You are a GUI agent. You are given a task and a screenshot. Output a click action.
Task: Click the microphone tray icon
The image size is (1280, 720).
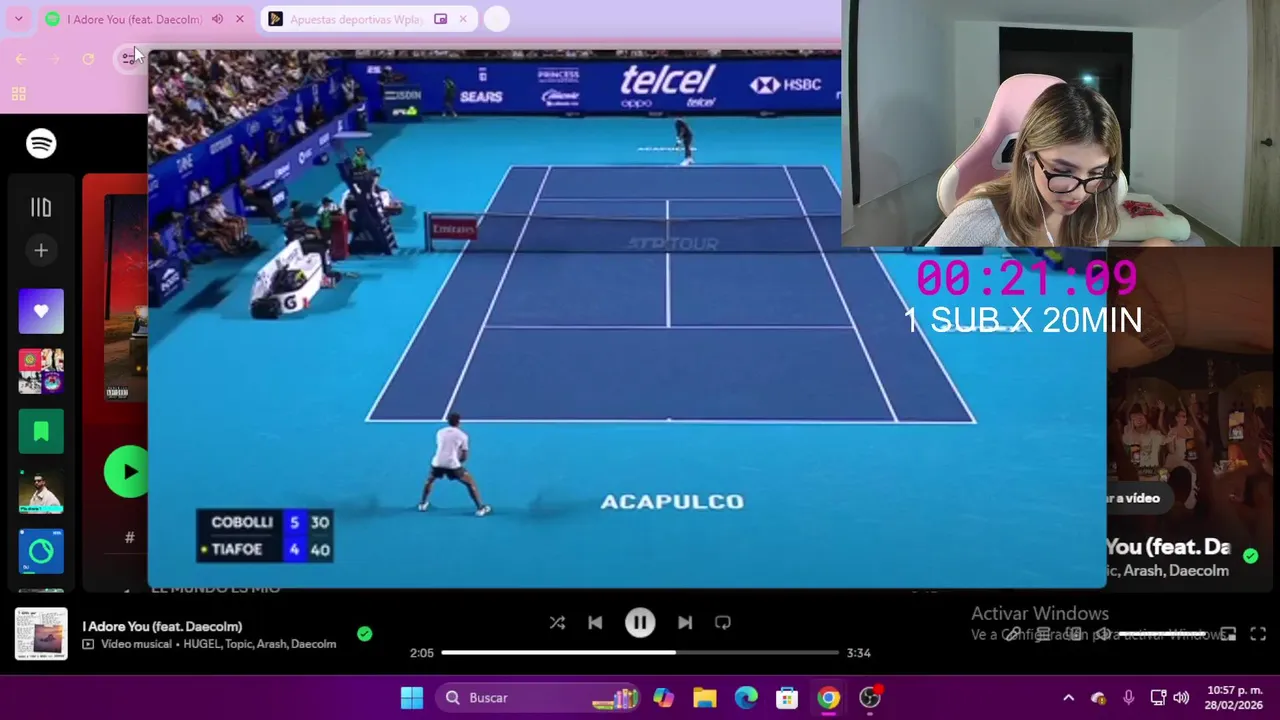click(1129, 698)
